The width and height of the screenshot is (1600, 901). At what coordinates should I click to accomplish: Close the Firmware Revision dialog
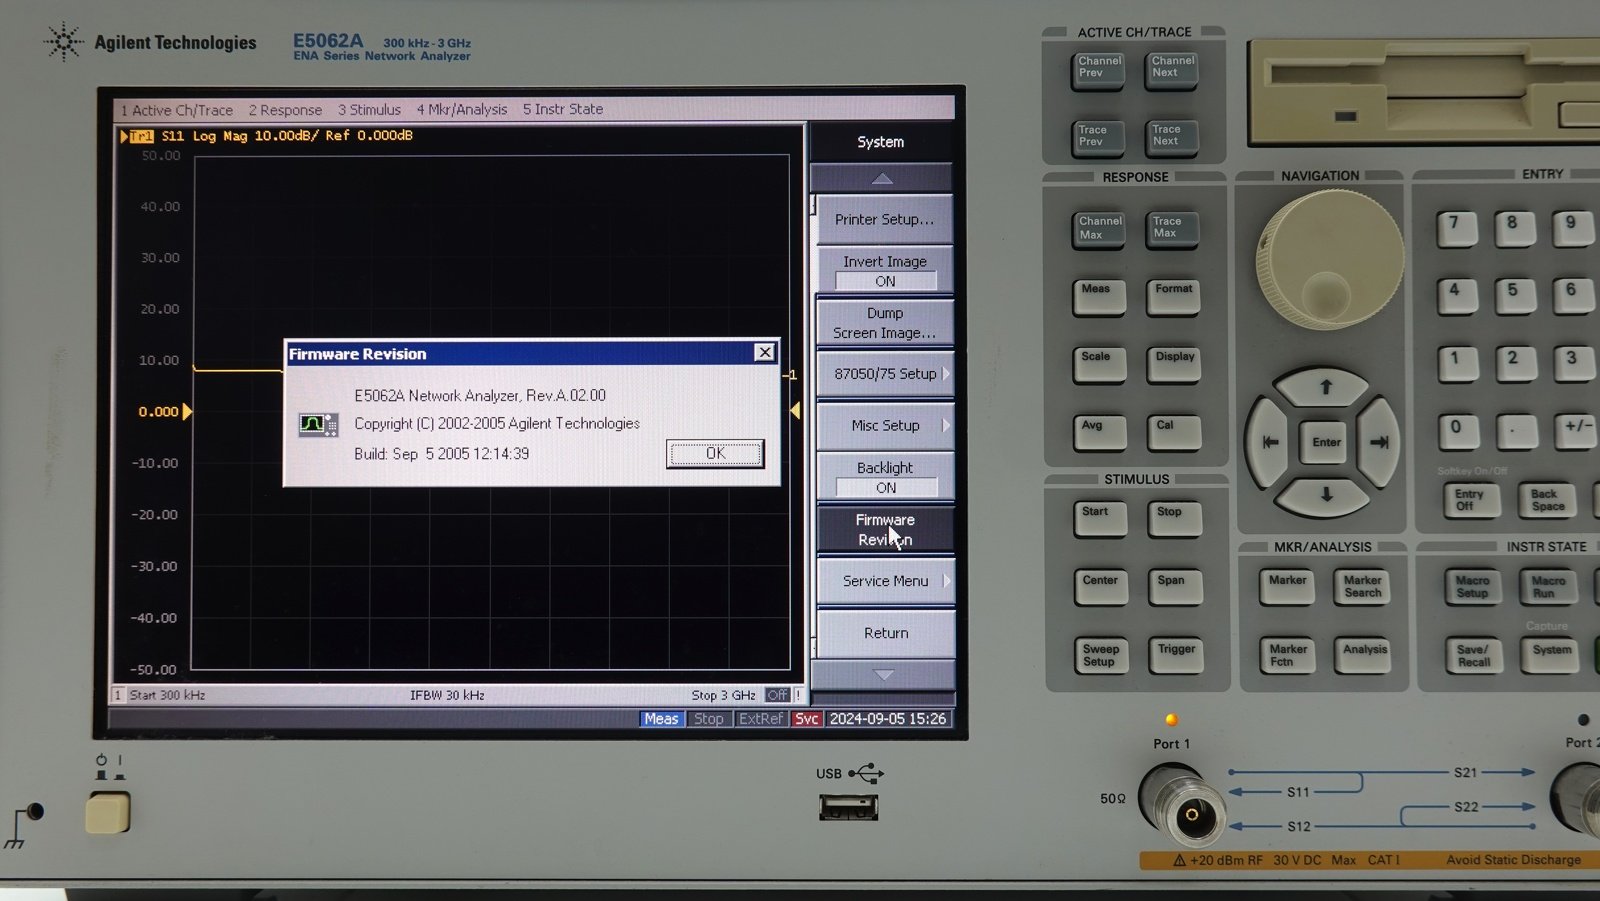[x=764, y=352]
